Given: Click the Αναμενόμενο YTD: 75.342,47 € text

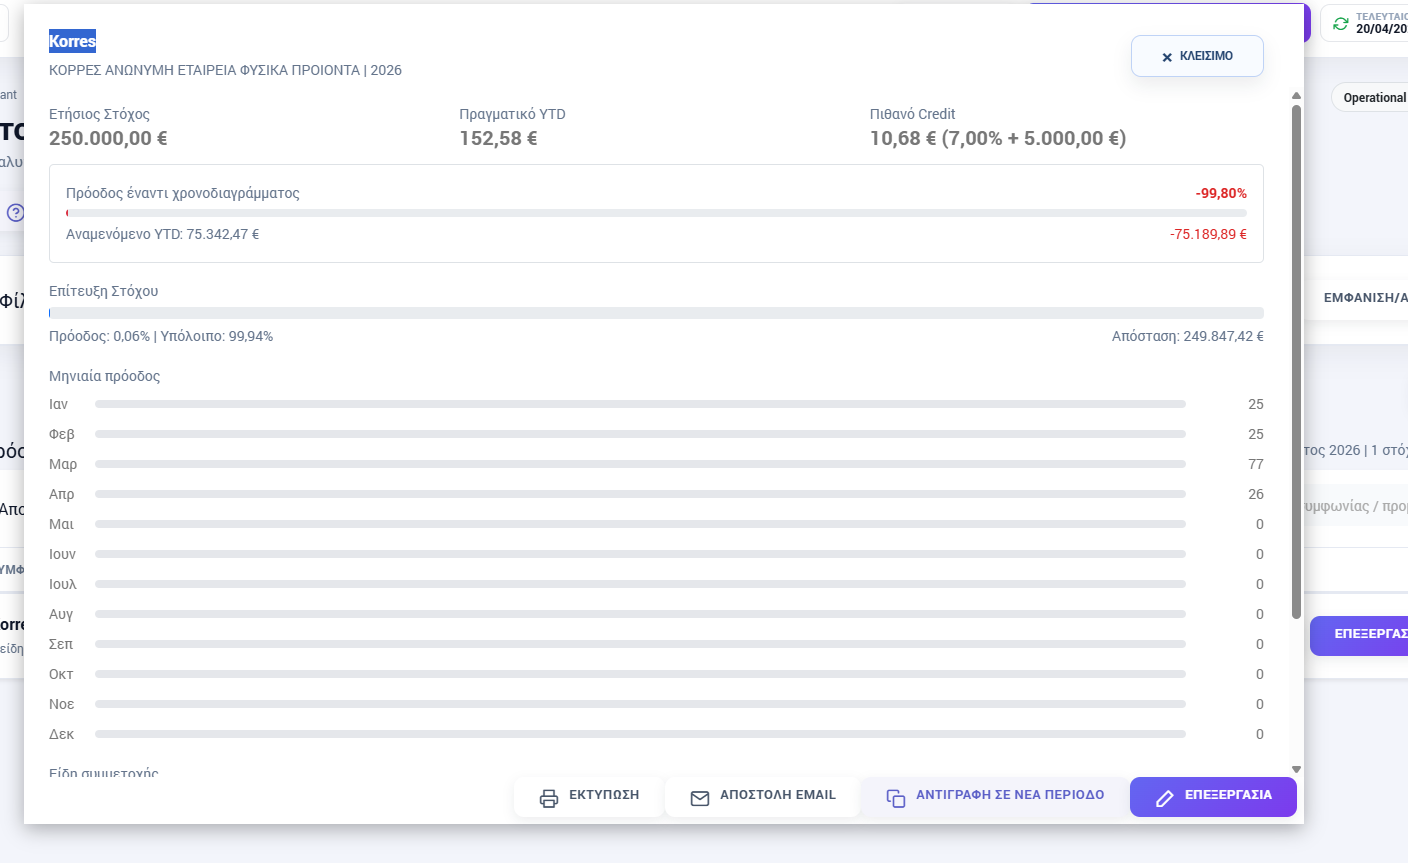Looking at the screenshot, I should tap(163, 234).
